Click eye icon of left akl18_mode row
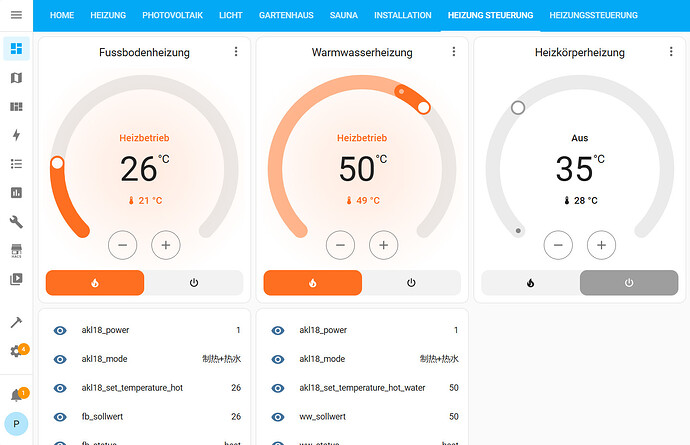 click(60, 359)
